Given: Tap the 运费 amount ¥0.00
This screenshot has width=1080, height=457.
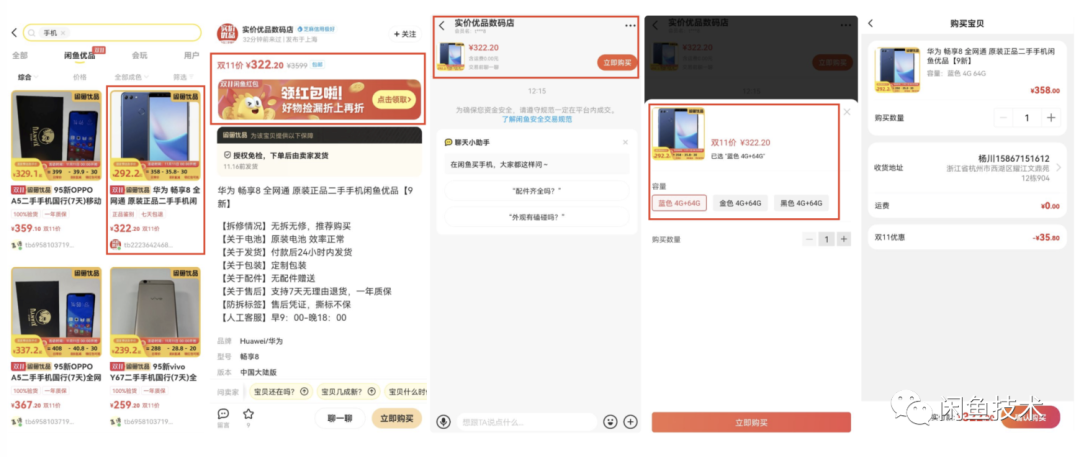Looking at the screenshot, I should [x=1050, y=205].
